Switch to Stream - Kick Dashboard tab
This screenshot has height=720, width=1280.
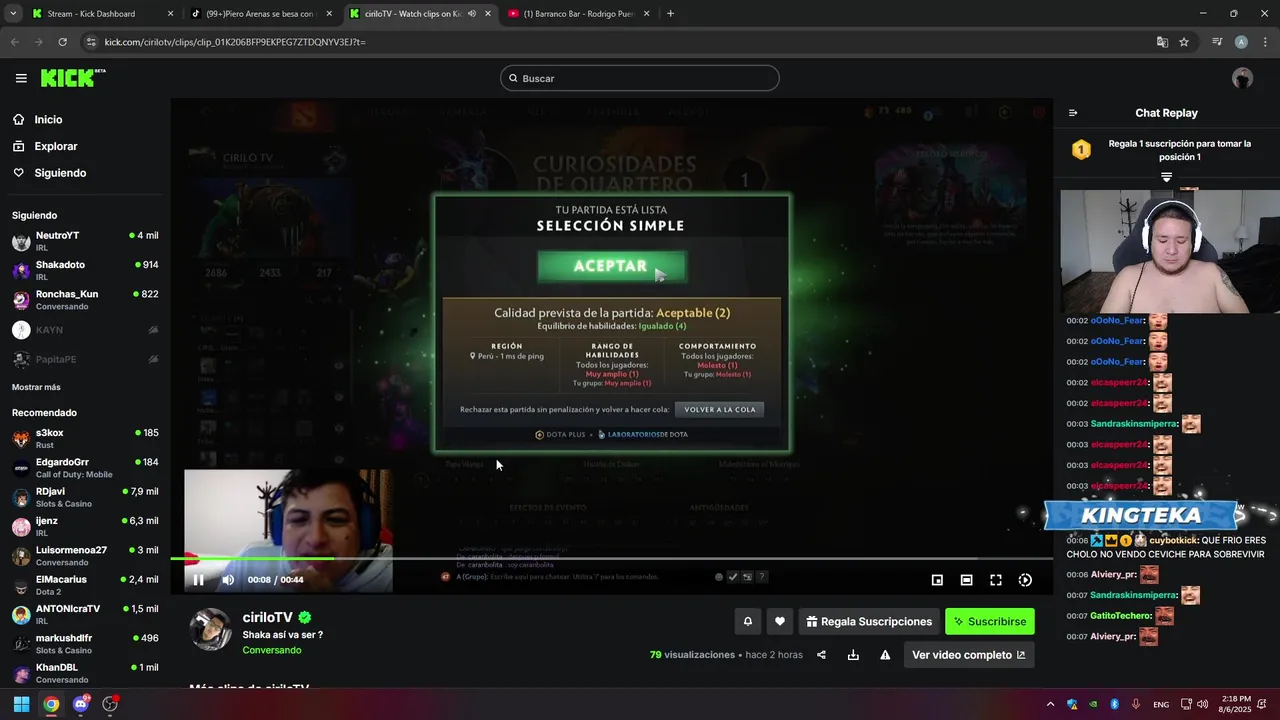pyautogui.click(x=100, y=14)
